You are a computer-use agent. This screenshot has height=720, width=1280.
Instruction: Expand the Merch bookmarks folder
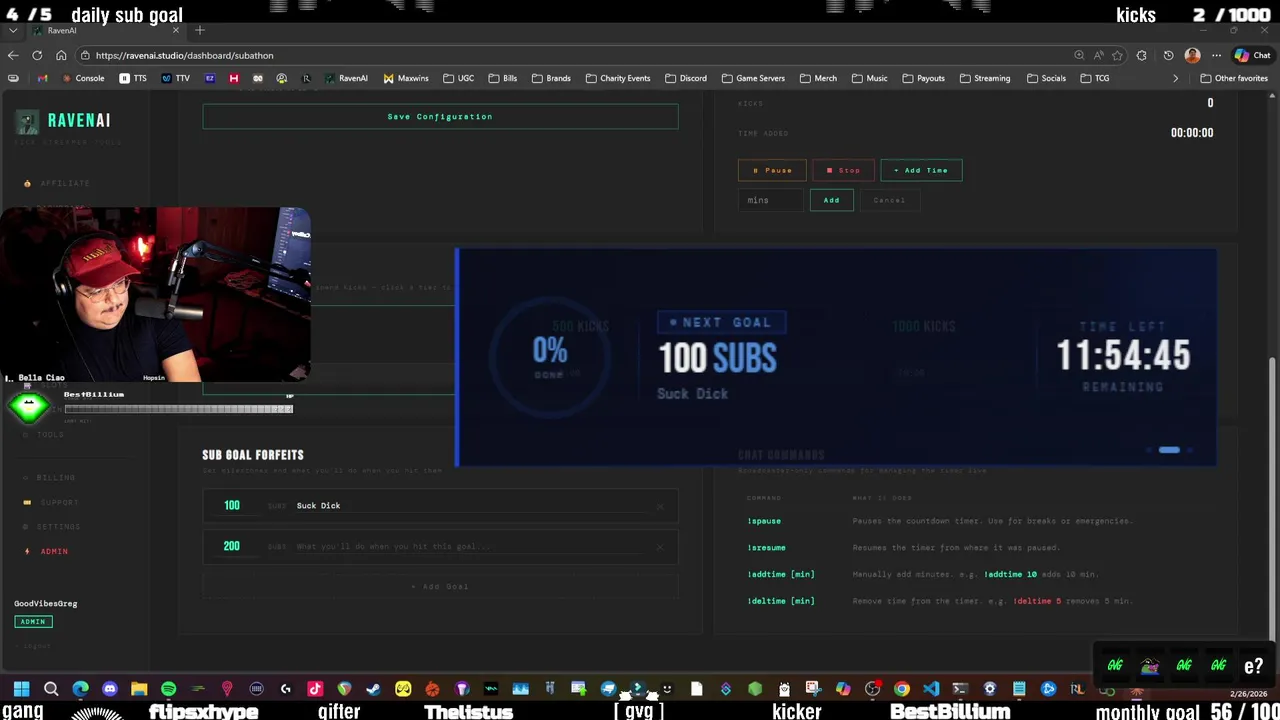pyautogui.click(x=818, y=78)
